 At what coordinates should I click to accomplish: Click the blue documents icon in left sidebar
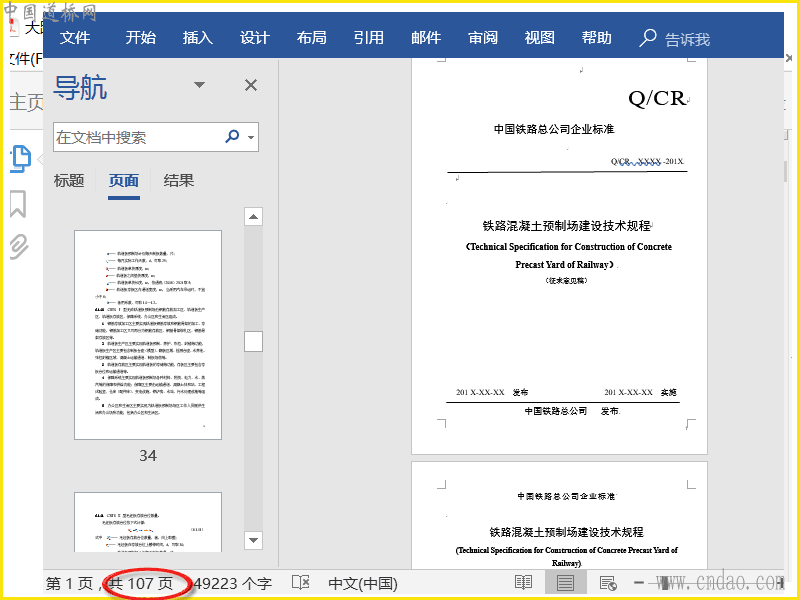pos(21,159)
